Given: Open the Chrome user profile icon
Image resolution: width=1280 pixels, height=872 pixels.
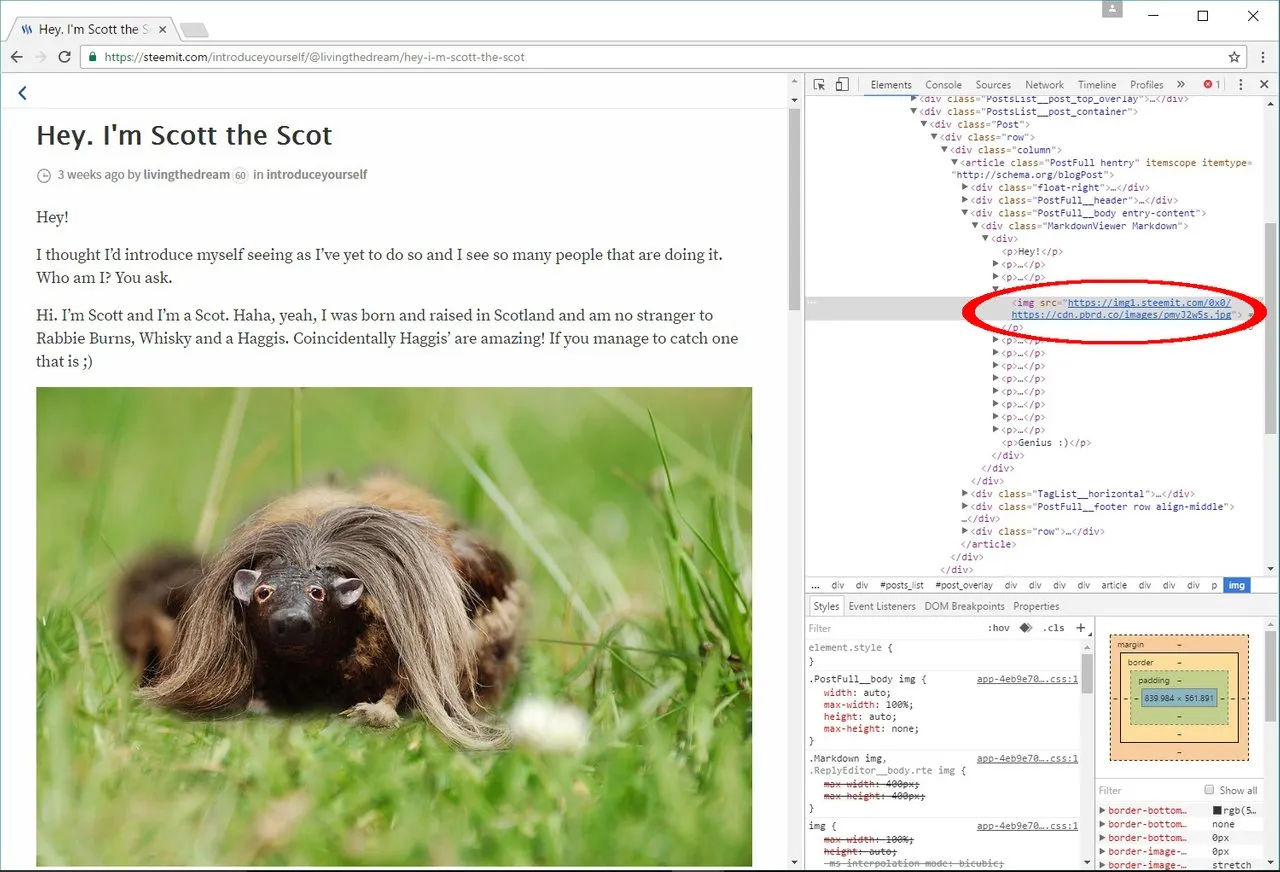Looking at the screenshot, I should pyautogui.click(x=1113, y=9).
